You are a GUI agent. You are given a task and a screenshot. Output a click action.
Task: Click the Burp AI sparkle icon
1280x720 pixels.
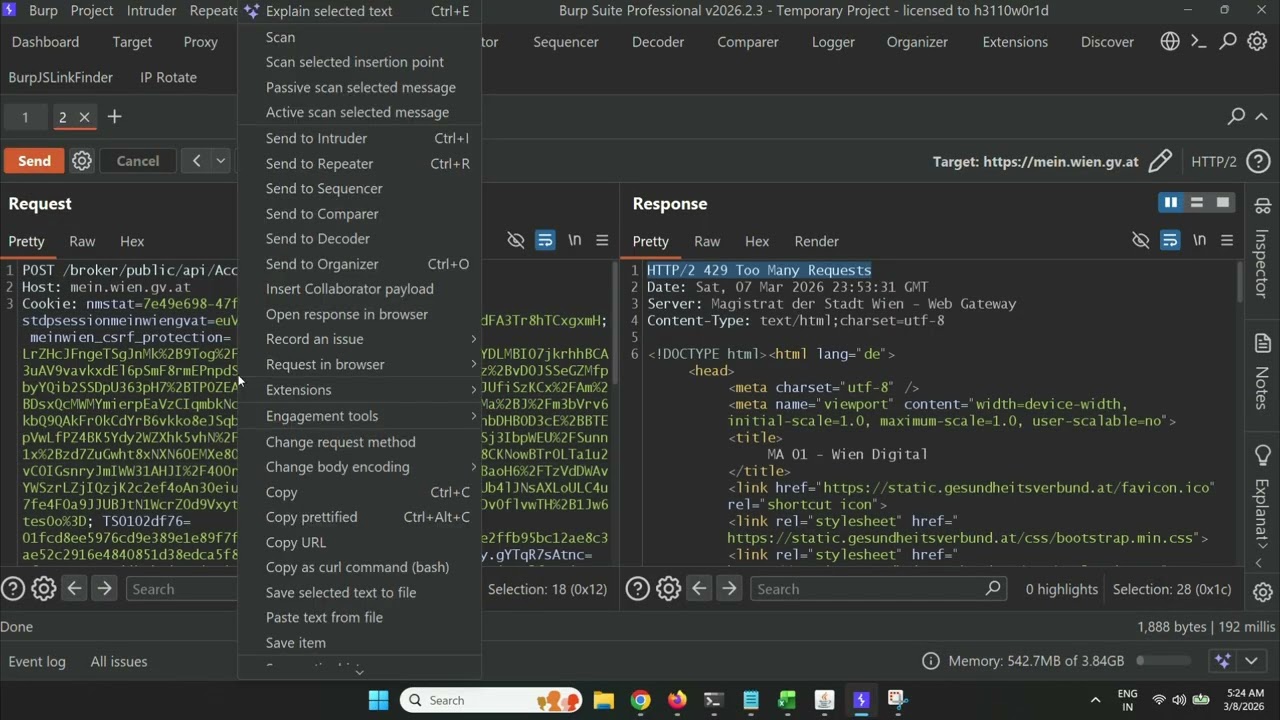coord(1222,661)
